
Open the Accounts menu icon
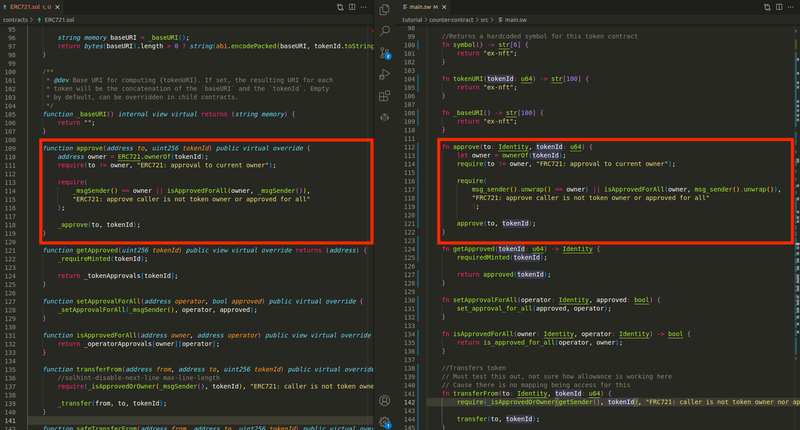[385, 400]
